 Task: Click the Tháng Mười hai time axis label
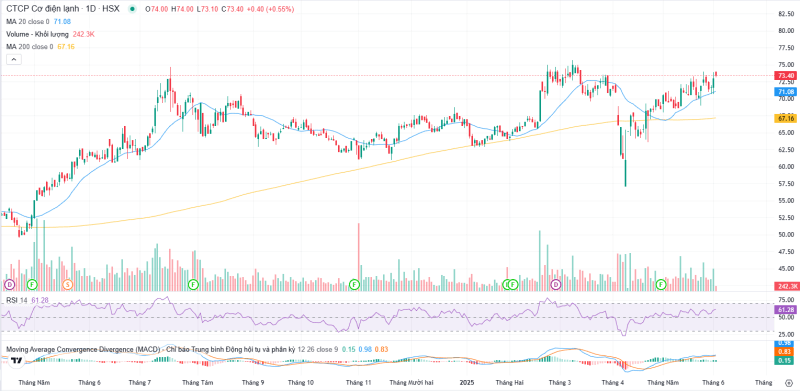click(411, 382)
